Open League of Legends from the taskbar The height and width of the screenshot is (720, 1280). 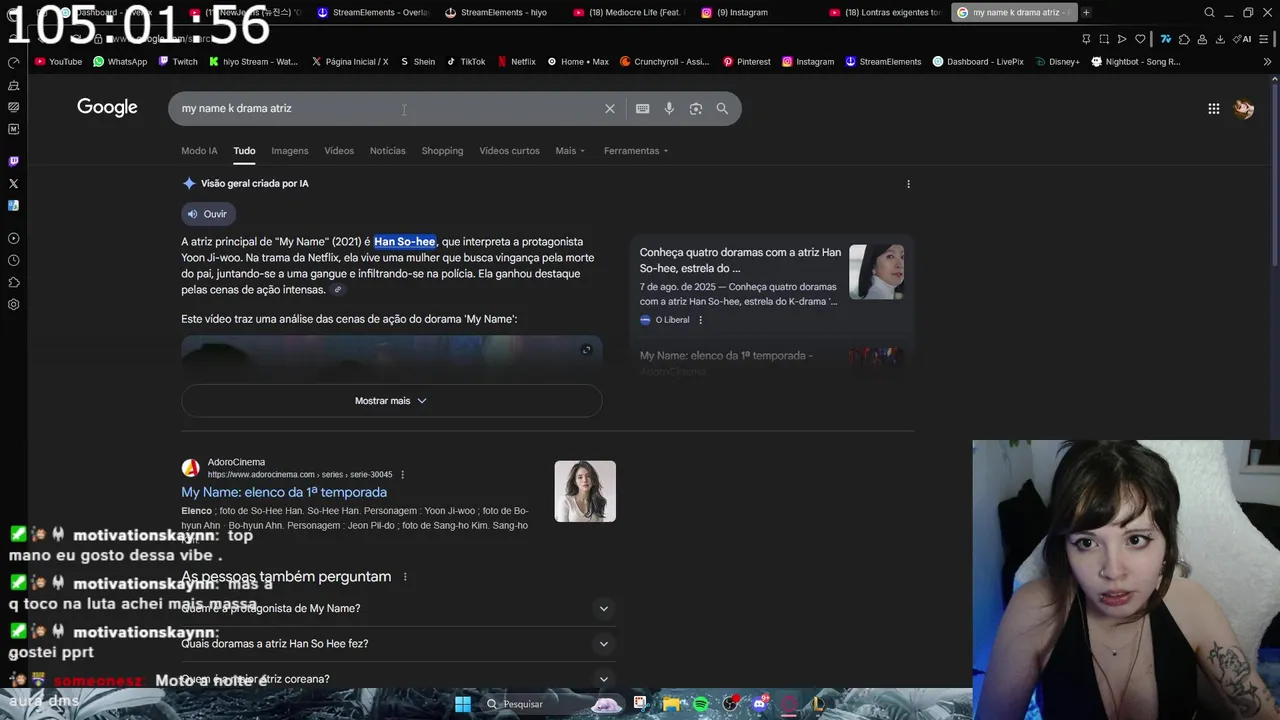point(817,704)
